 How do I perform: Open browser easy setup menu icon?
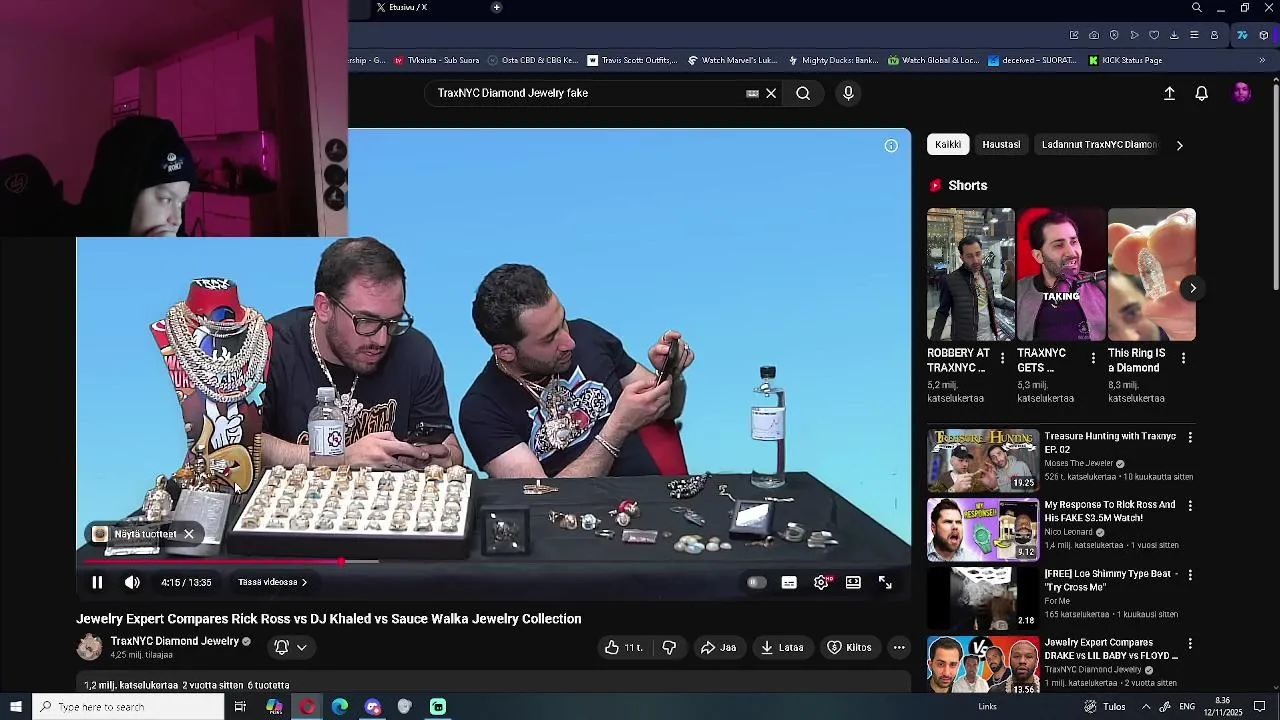[1194, 35]
